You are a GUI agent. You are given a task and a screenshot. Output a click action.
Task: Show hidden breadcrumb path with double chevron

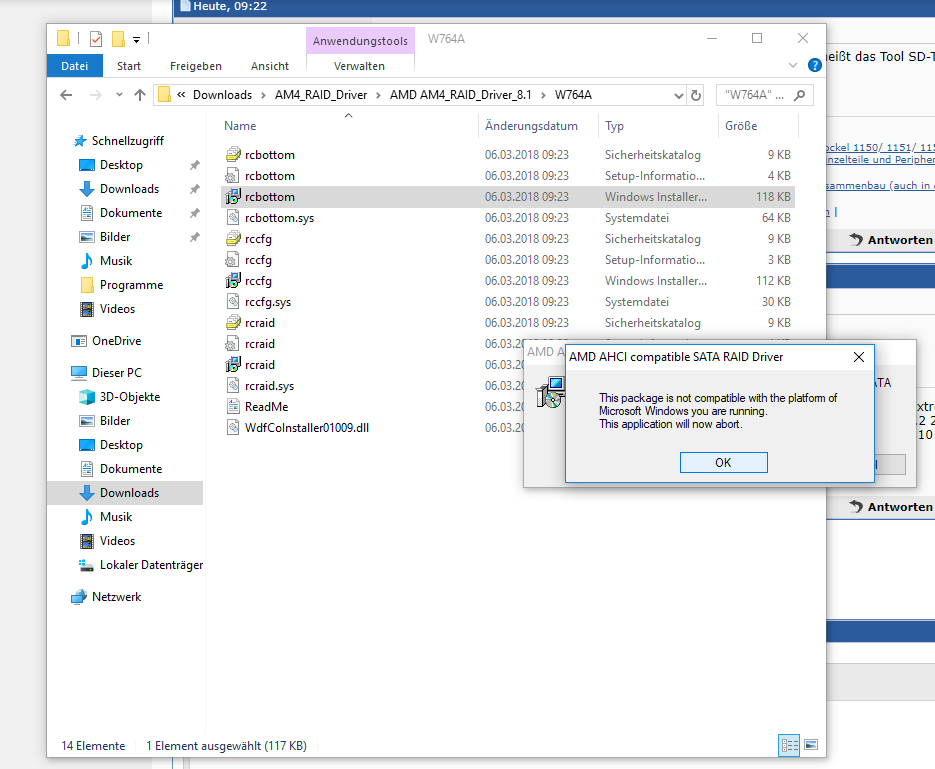coord(181,94)
